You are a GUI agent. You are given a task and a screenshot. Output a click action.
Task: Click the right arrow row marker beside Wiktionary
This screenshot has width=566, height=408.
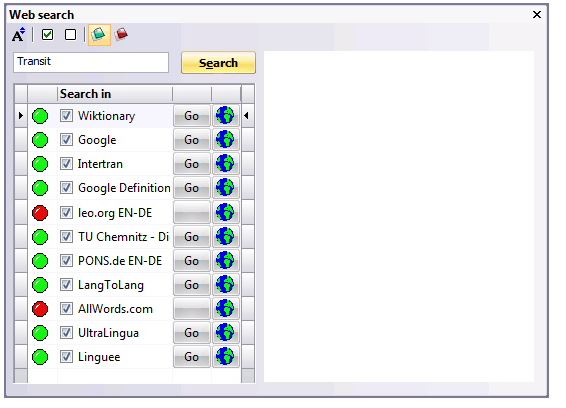pos(21,116)
